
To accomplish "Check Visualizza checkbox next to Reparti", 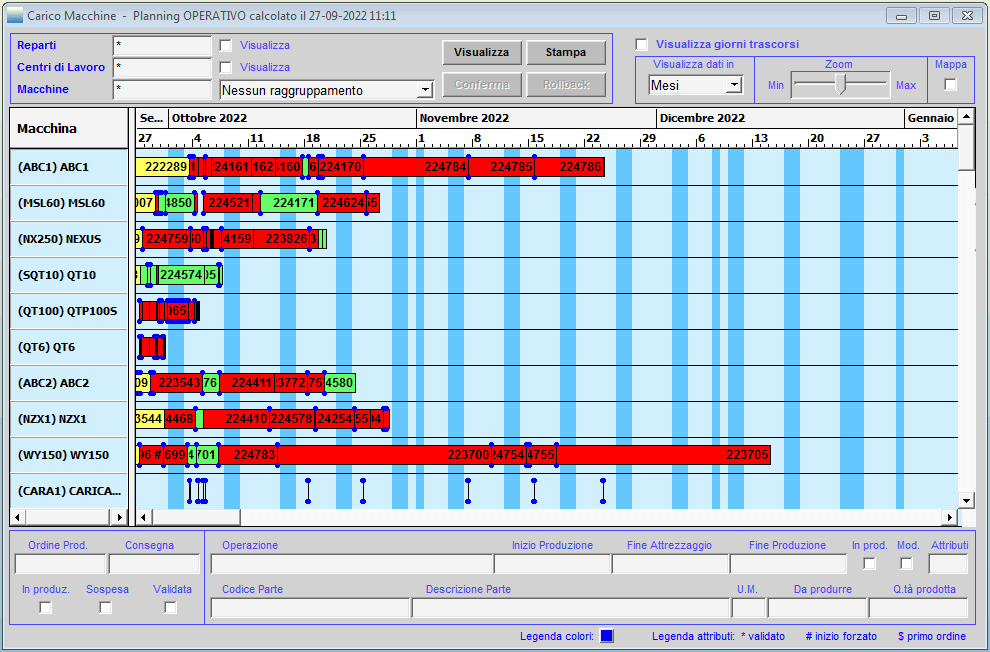I will pyautogui.click(x=226, y=45).
